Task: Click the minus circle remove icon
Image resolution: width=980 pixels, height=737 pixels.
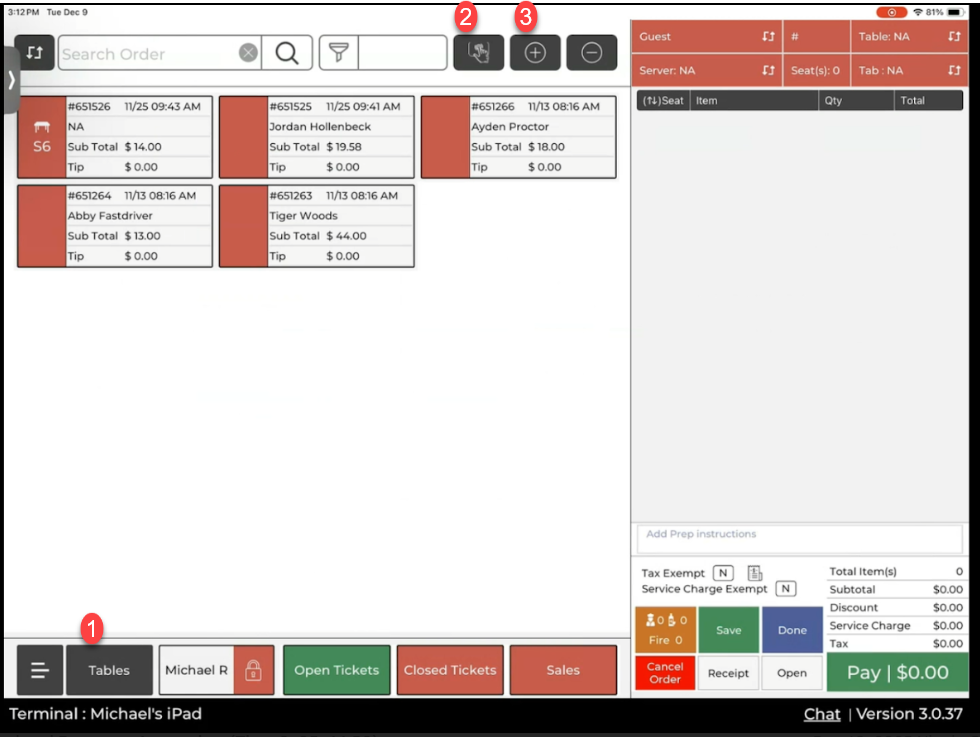Action: (591, 53)
